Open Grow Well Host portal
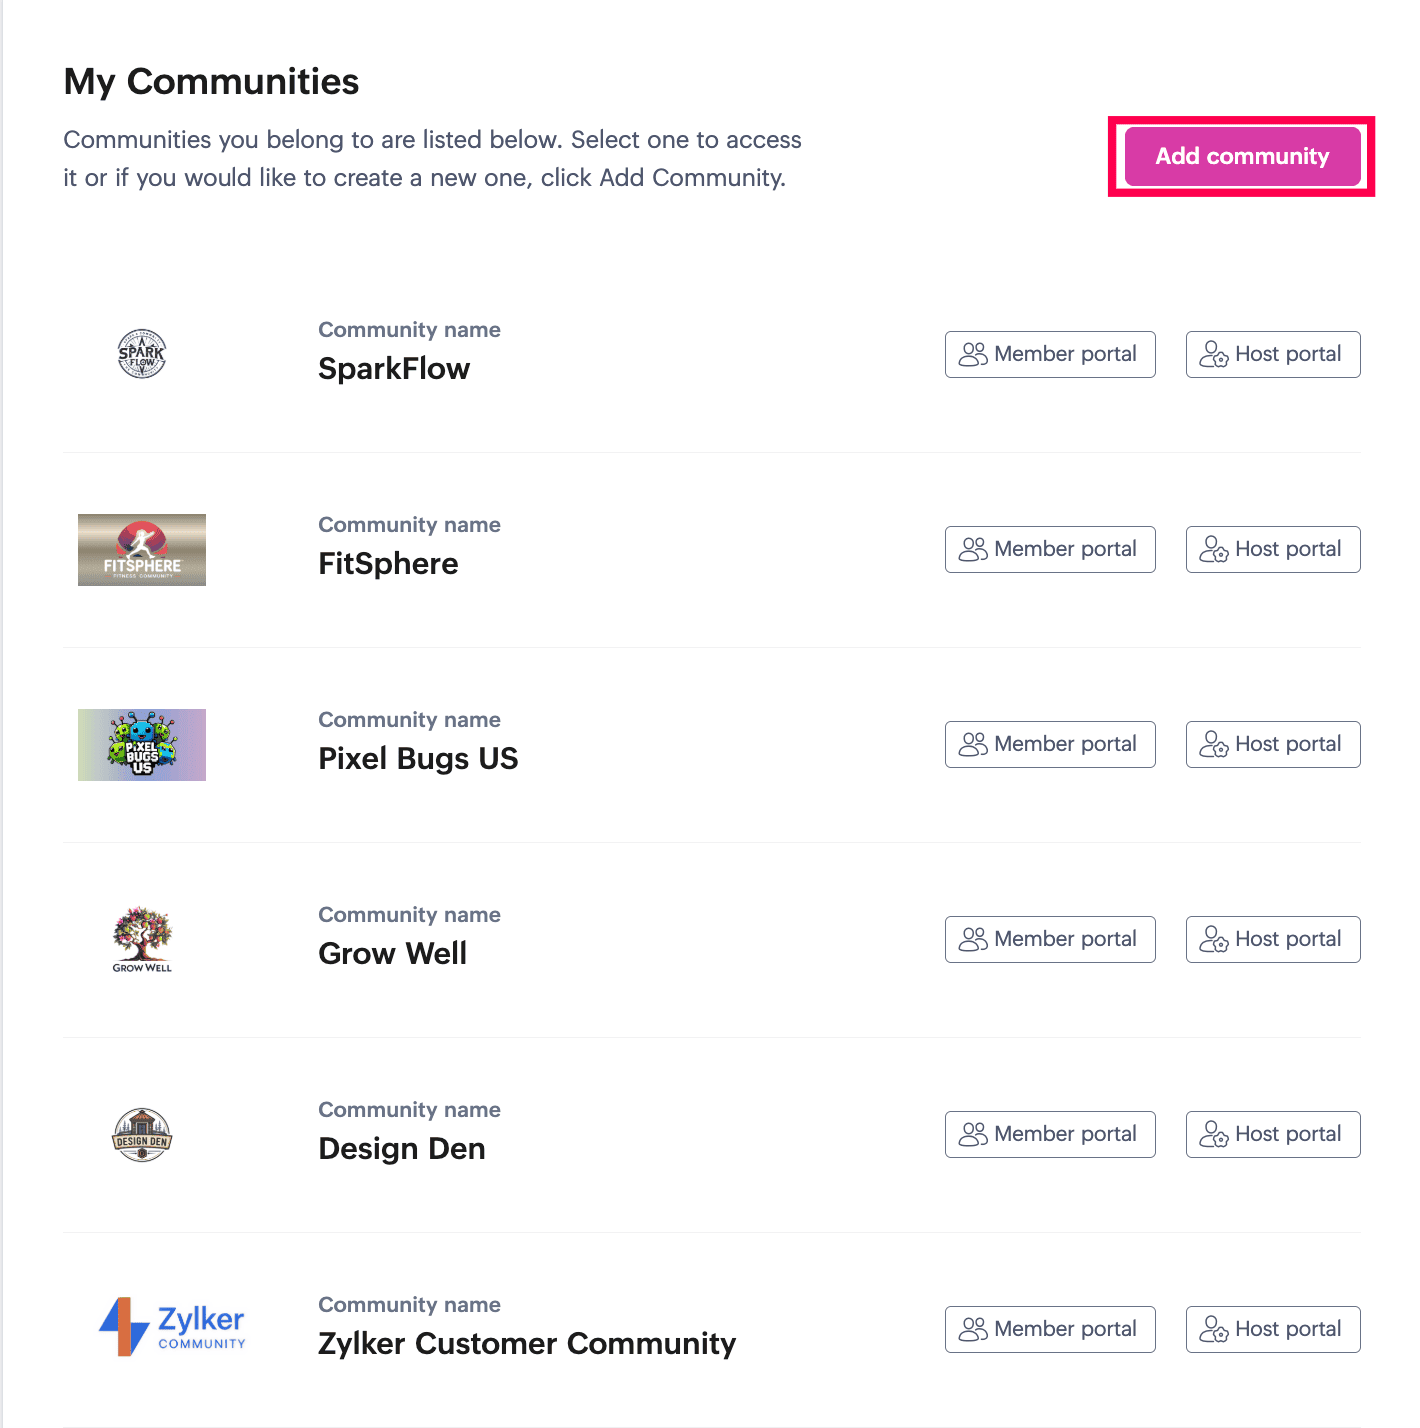Image resolution: width=1420 pixels, height=1428 pixels. [1273, 939]
